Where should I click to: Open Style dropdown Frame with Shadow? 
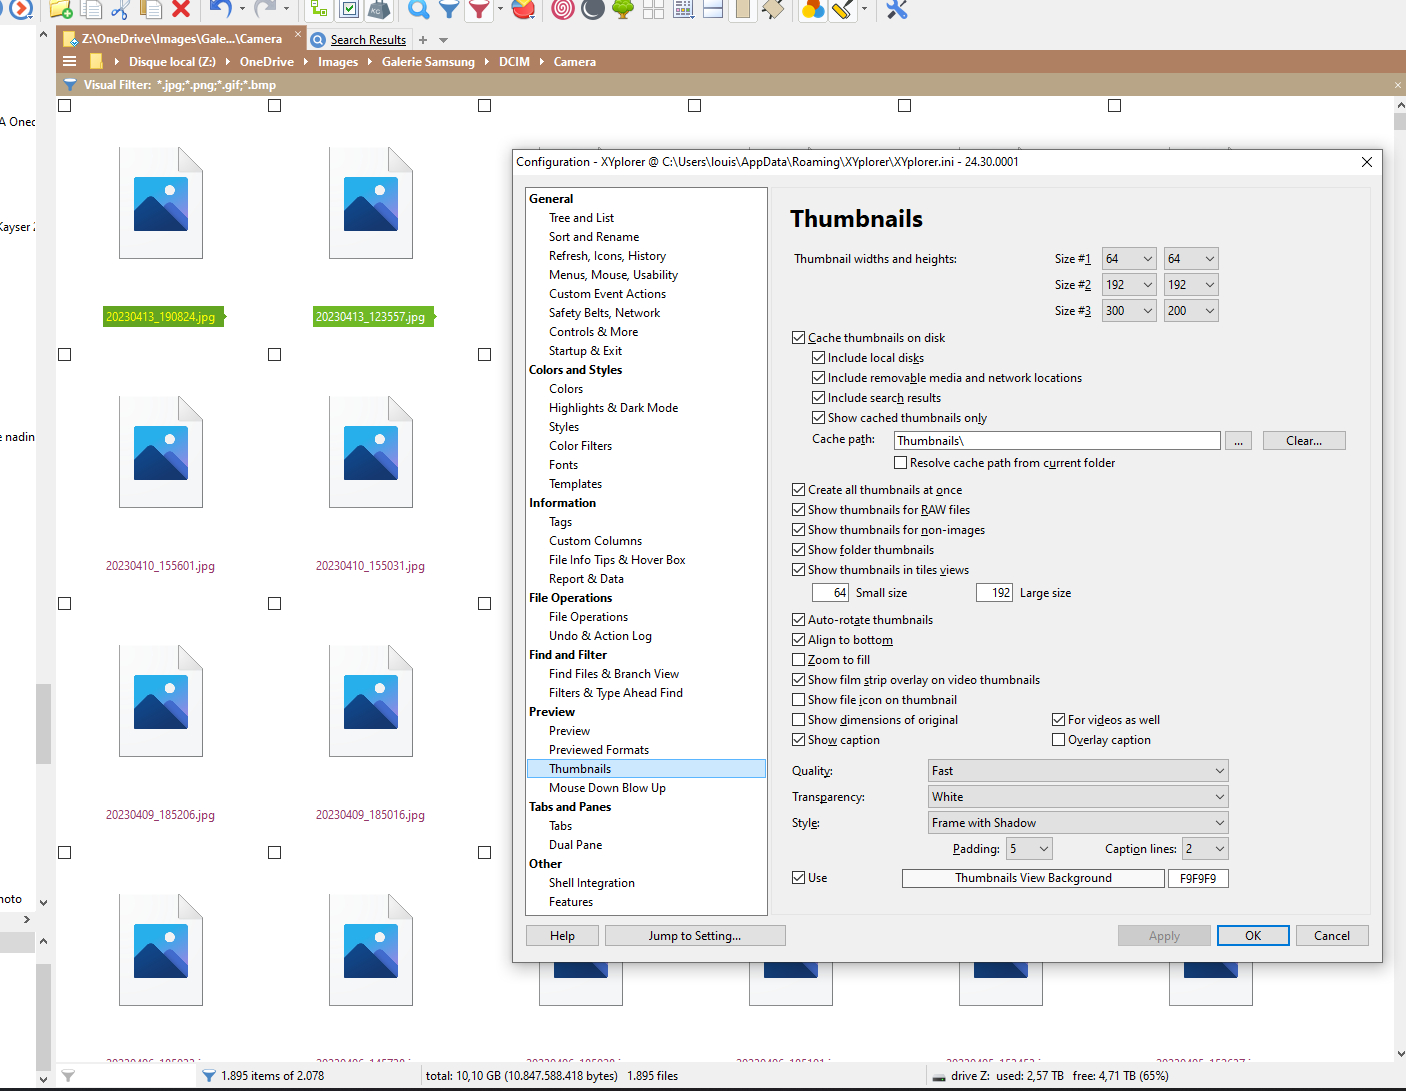tap(1078, 823)
